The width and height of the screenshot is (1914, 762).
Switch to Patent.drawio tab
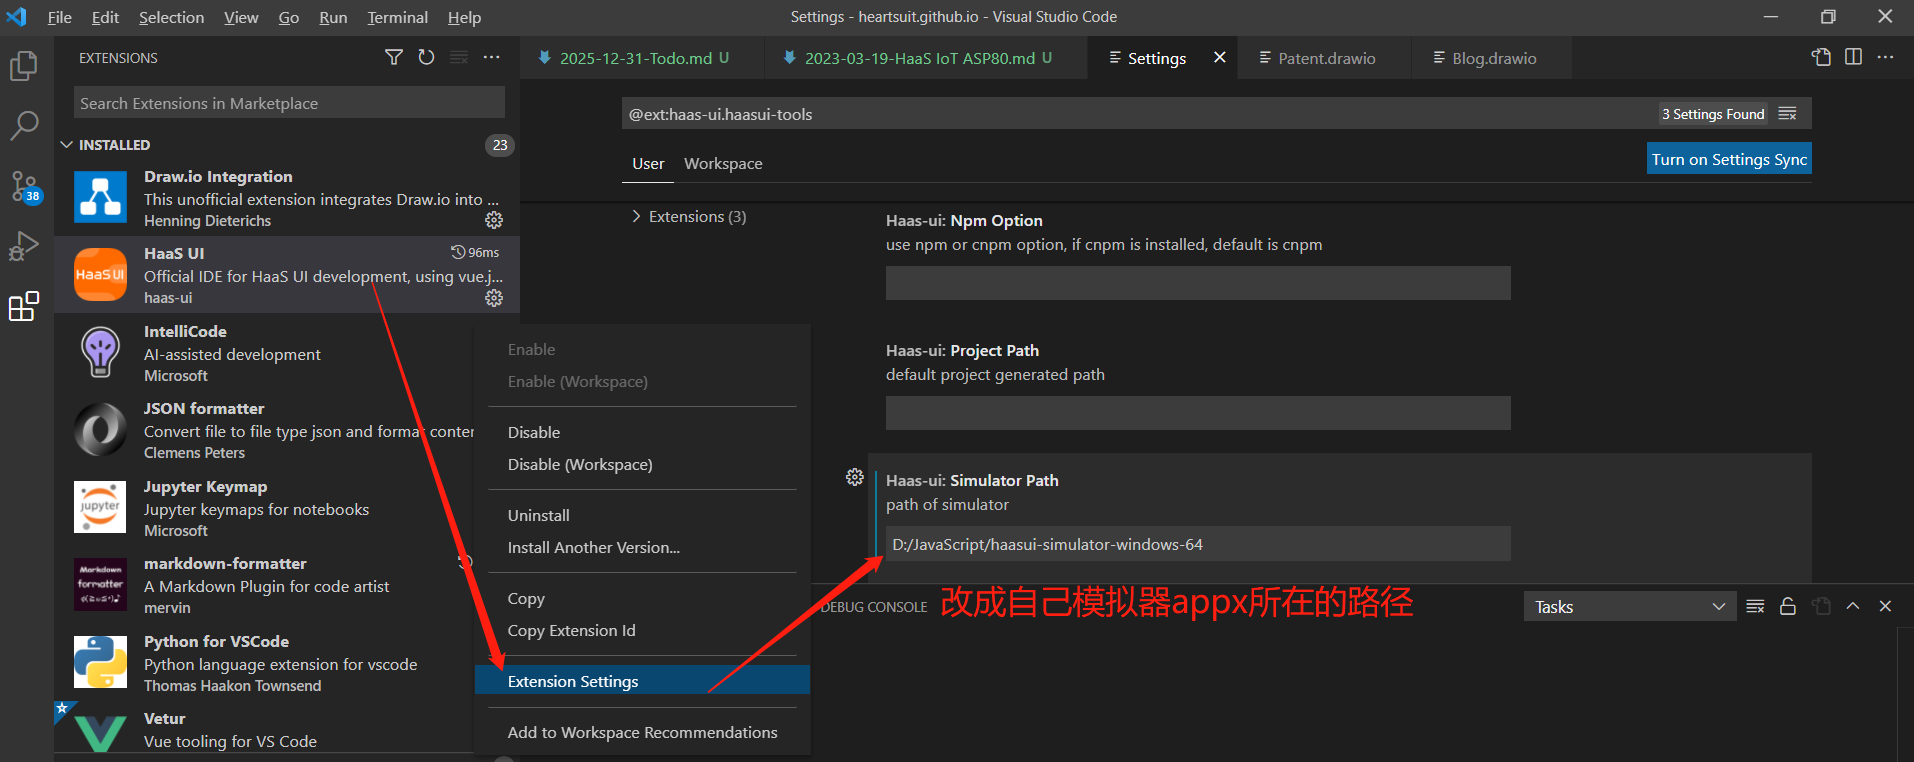[x=1324, y=58]
